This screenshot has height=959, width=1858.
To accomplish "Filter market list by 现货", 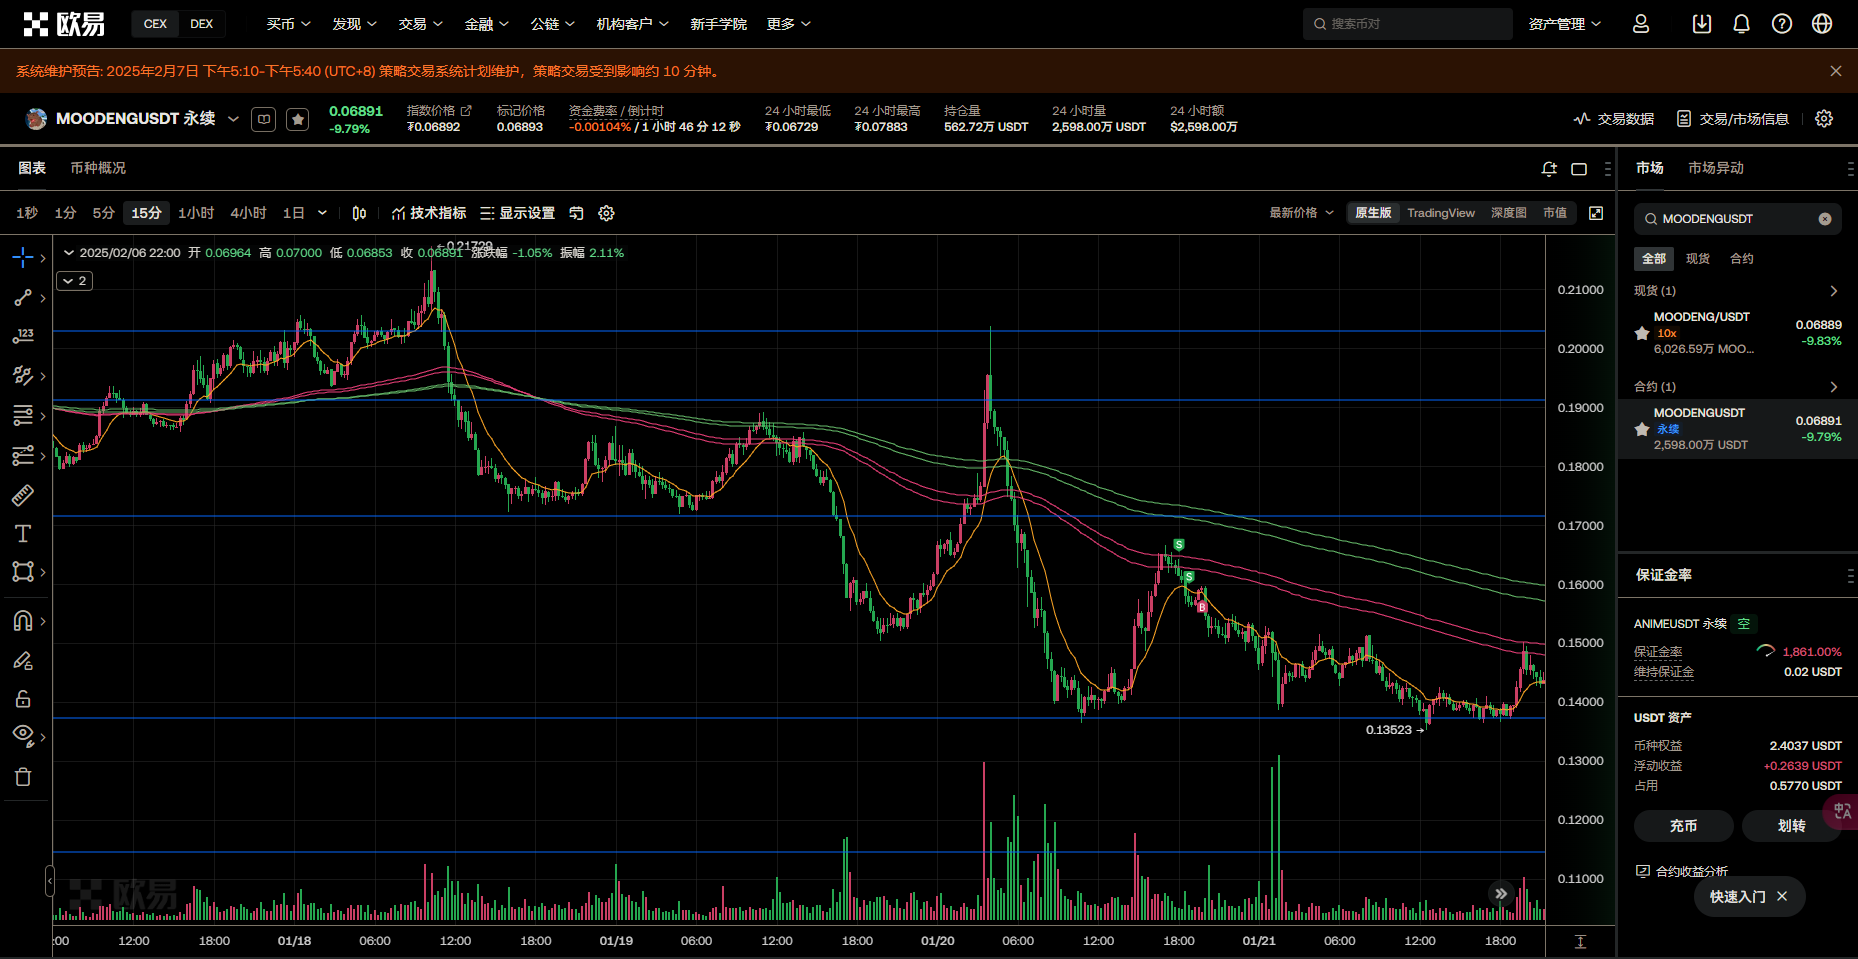I will click(x=1698, y=259).
